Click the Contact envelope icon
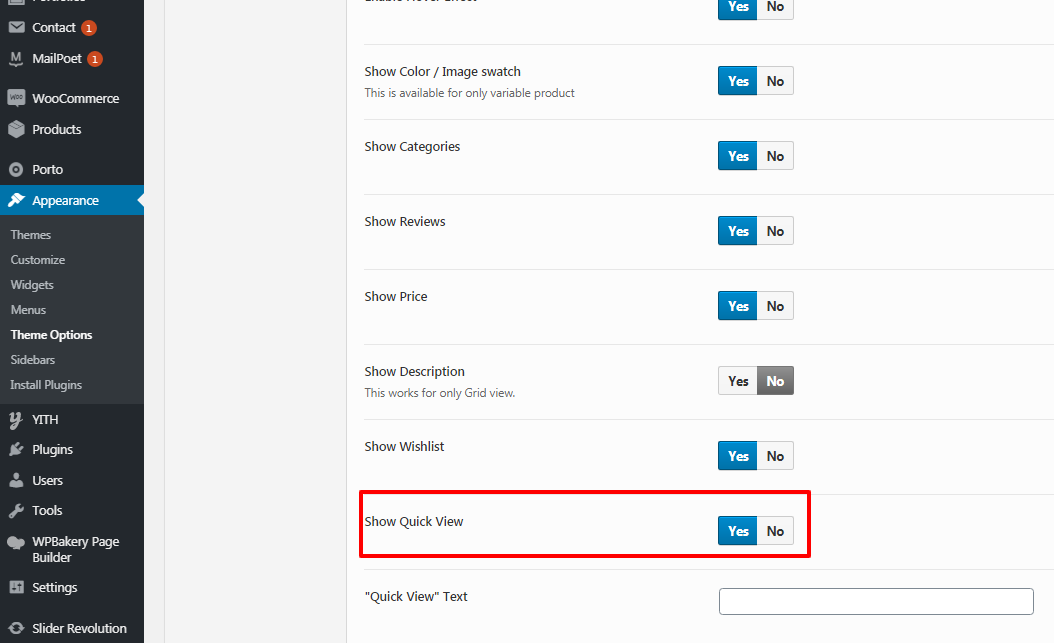 coord(16,28)
